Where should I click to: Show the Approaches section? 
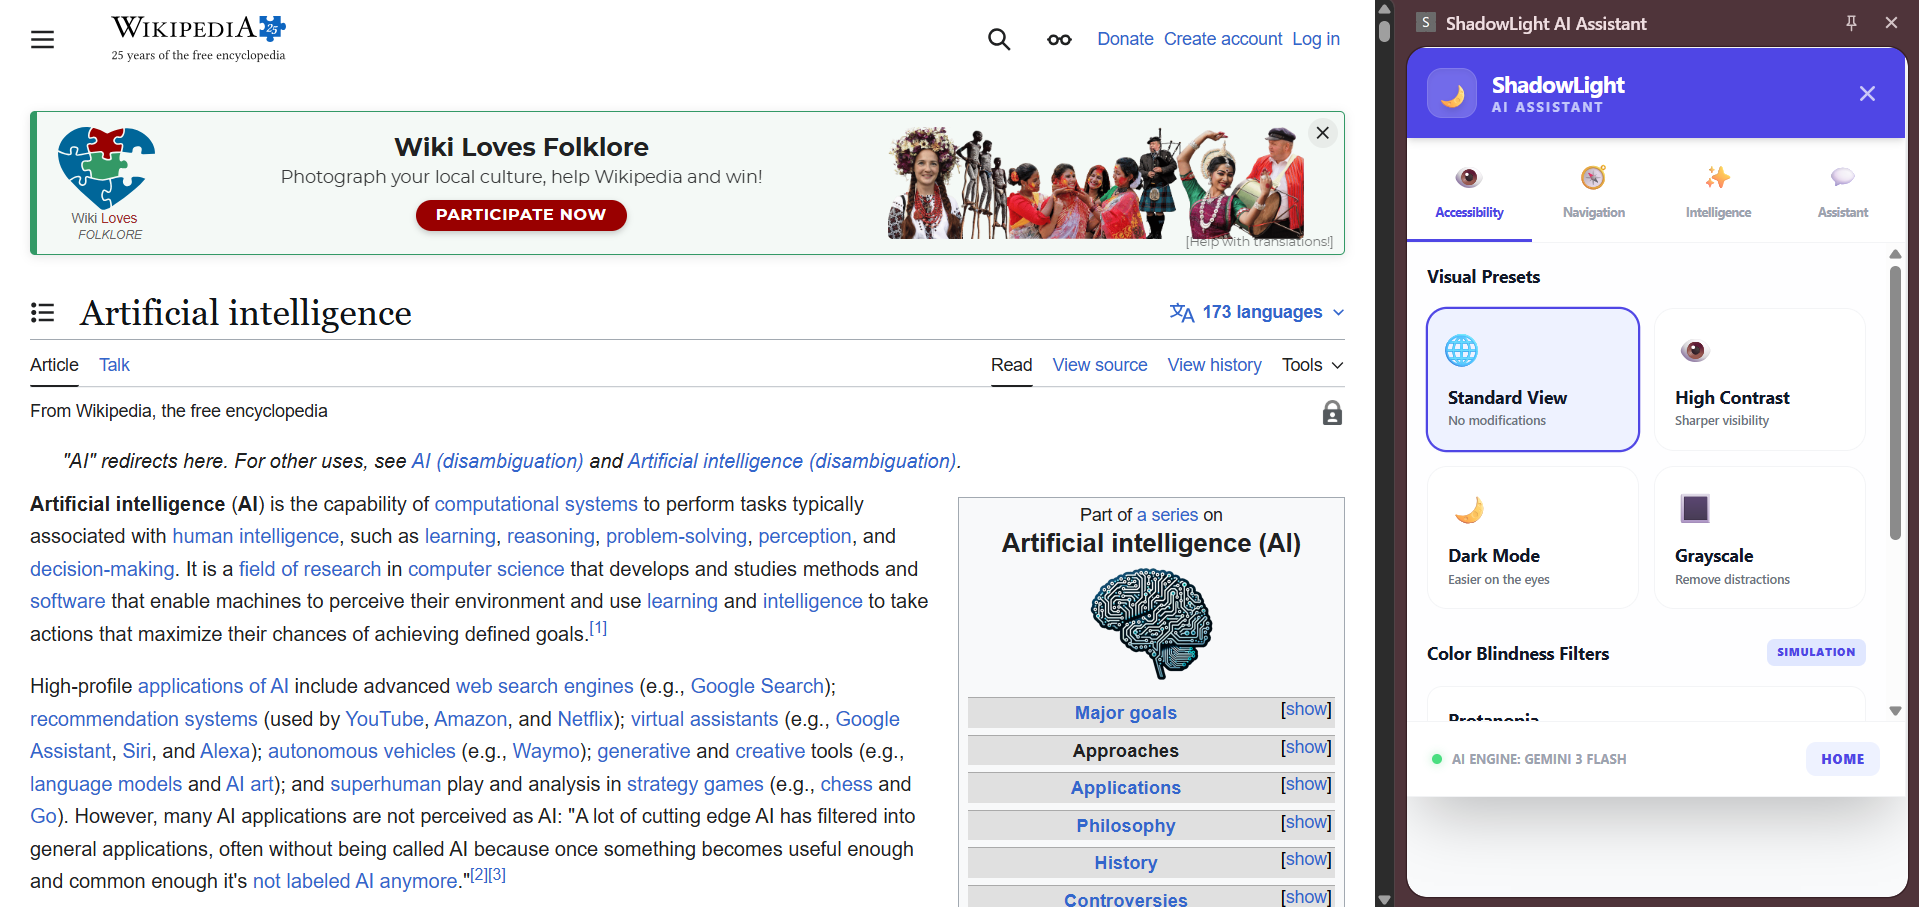[x=1306, y=748]
